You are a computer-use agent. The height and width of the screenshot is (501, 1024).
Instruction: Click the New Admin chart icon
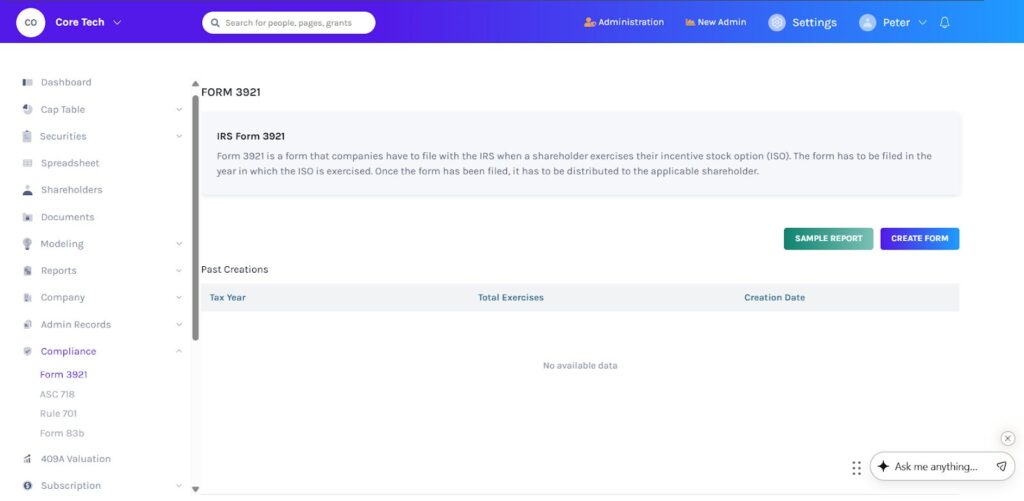(690, 22)
